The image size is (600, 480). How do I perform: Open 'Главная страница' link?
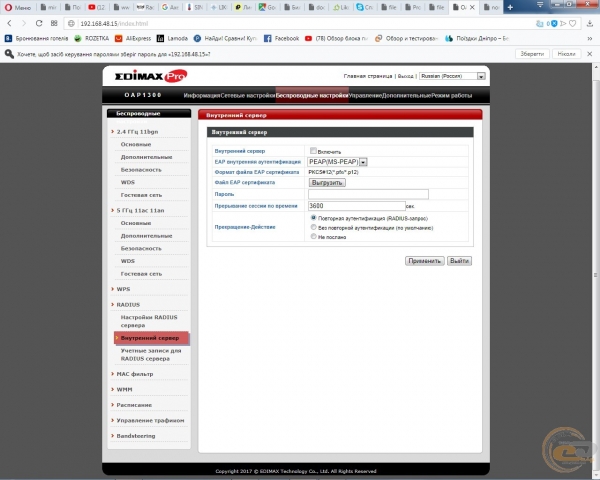point(368,76)
